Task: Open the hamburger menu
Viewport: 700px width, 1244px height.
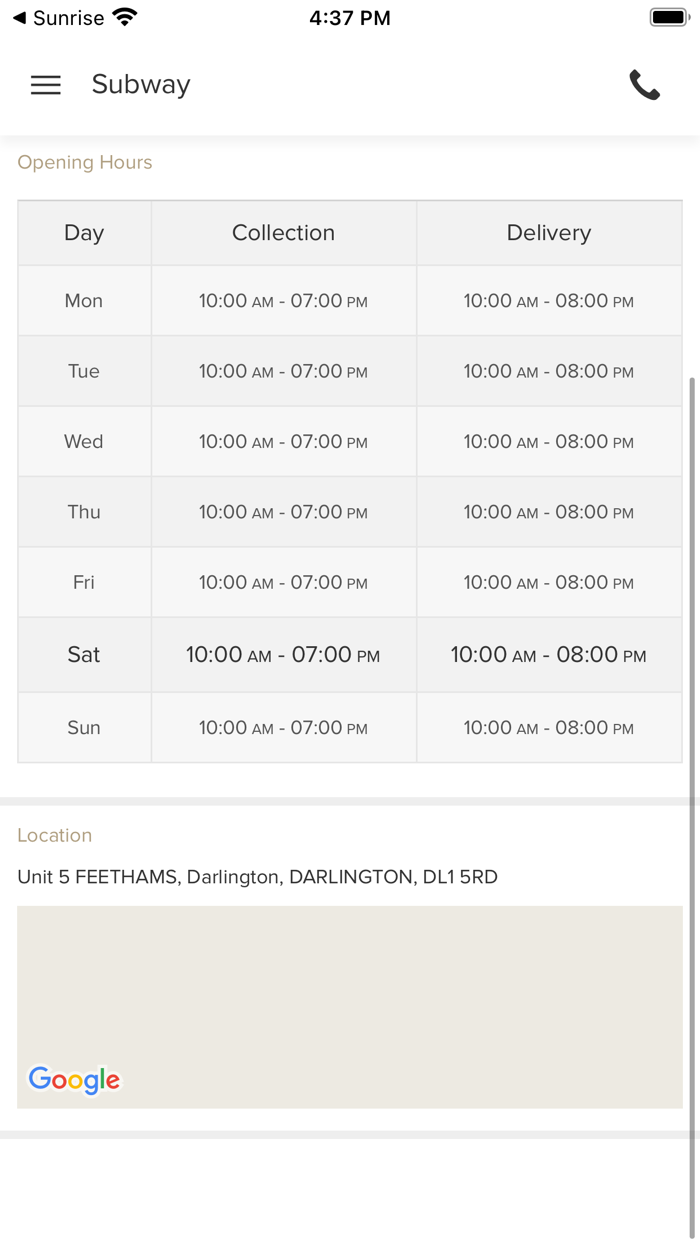Action: click(x=46, y=85)
